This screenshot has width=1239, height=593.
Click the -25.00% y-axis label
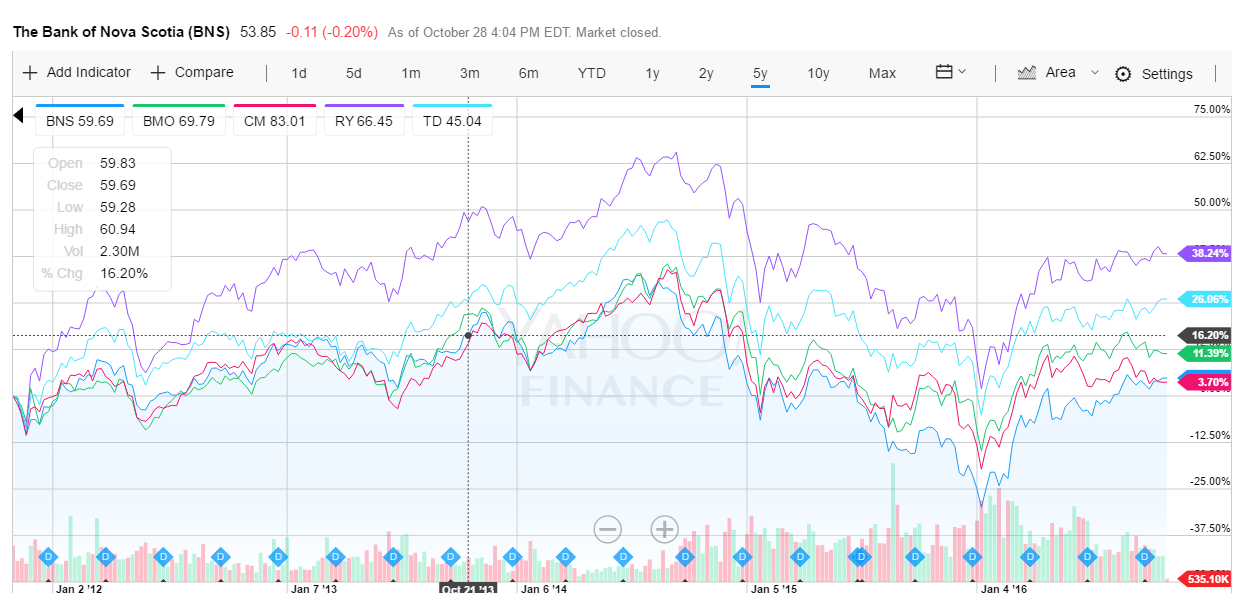[1211, 481]
